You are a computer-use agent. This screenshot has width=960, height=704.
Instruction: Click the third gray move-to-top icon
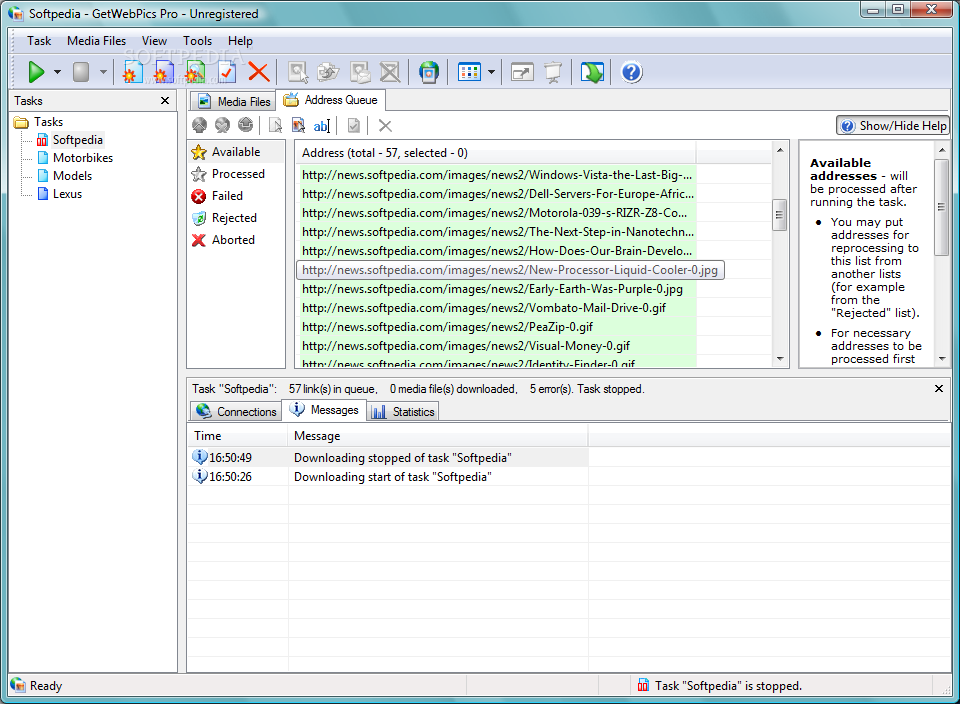pos(246,125)
